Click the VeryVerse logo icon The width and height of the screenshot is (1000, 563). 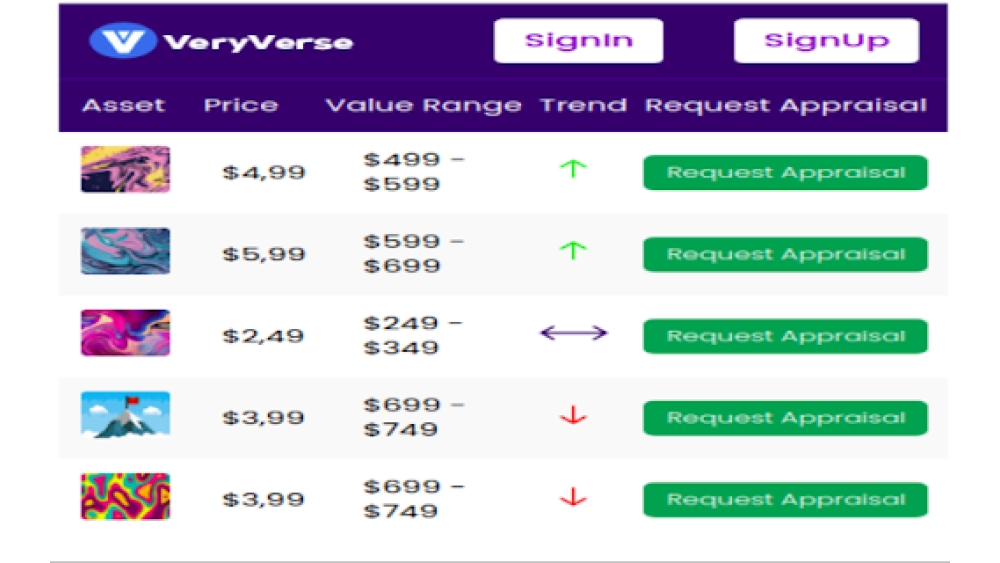[x=122, y=41]
